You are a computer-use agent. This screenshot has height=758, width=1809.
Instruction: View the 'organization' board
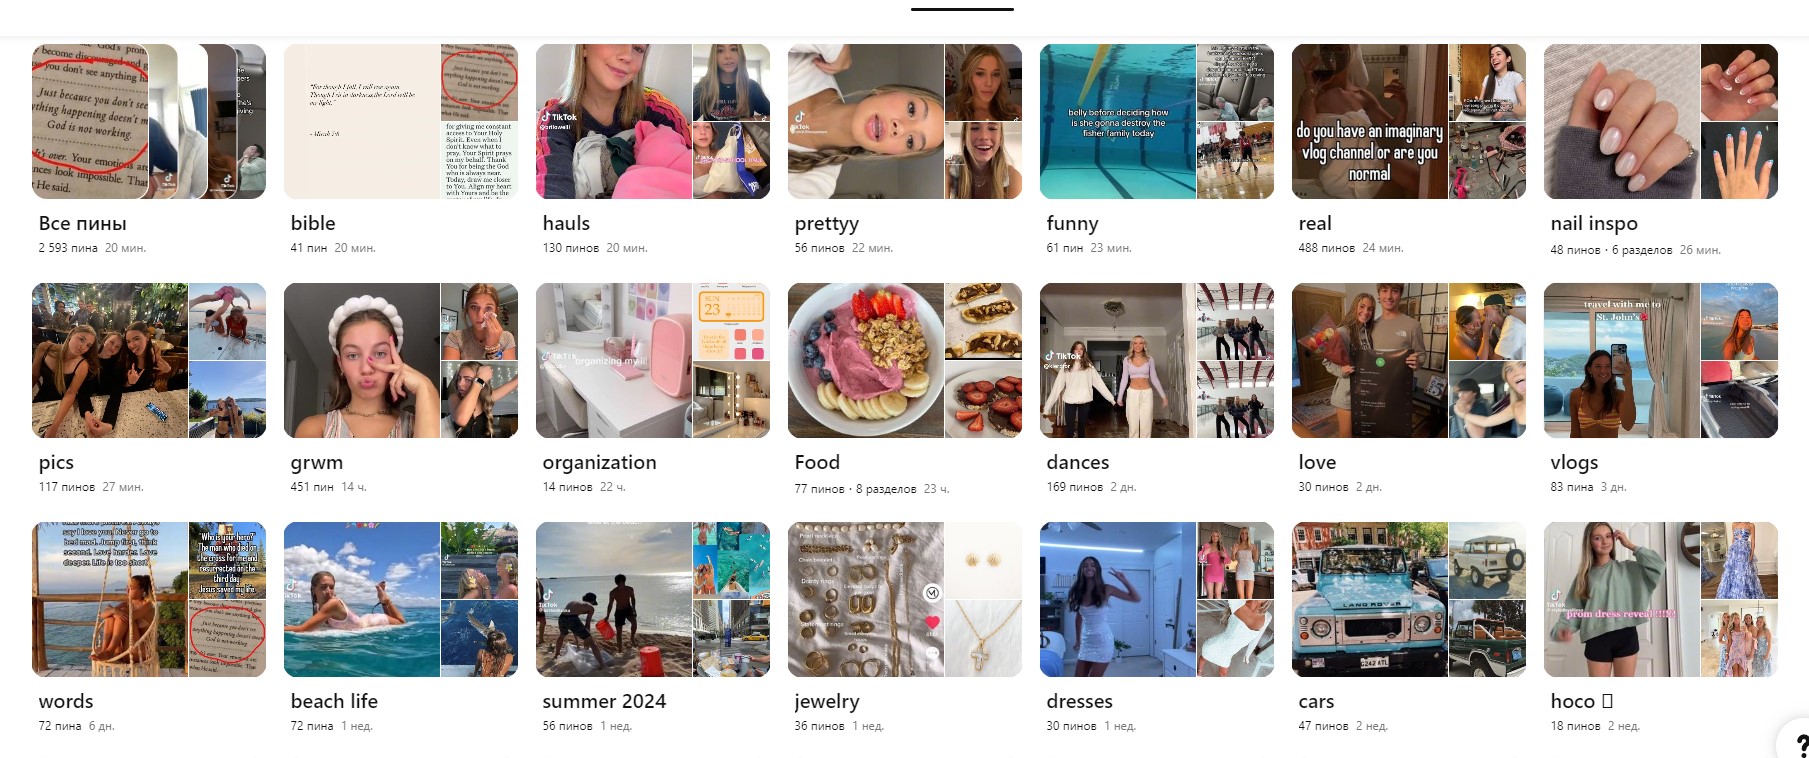tap(653, 360)
